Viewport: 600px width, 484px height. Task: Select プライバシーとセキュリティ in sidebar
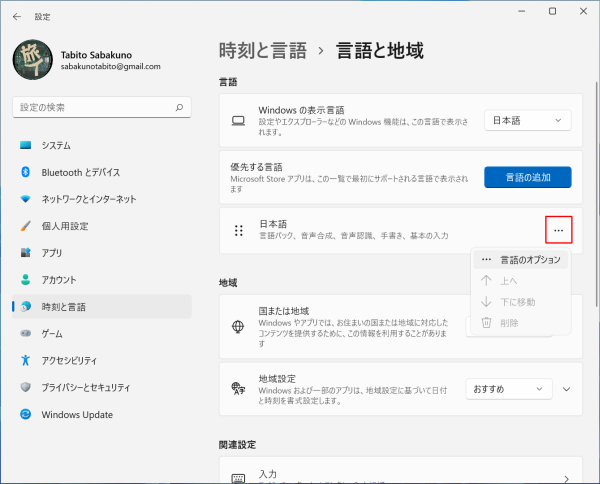(102, 387)
